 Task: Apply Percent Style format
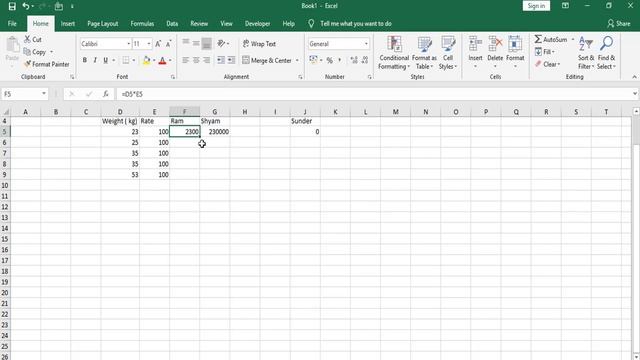coord(329,60)
